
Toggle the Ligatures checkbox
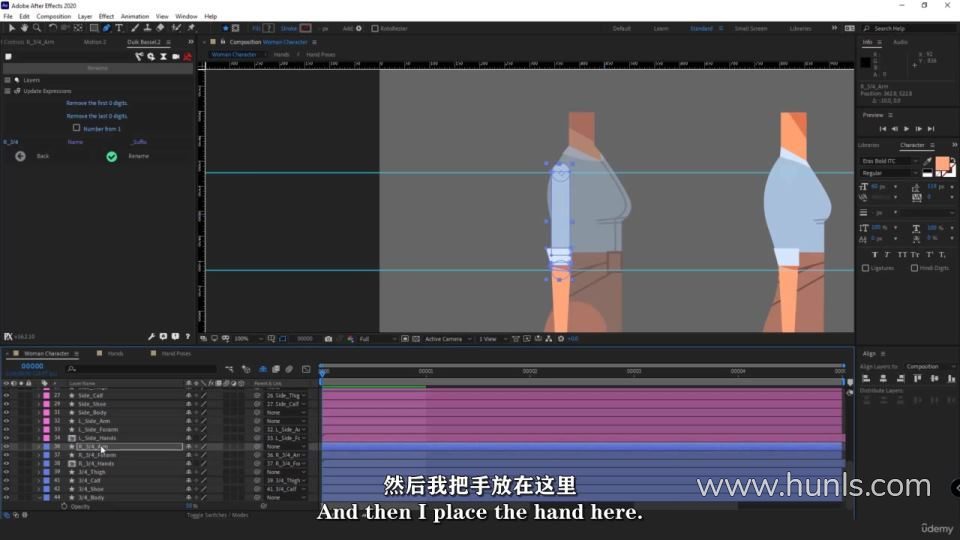(865, 268)
